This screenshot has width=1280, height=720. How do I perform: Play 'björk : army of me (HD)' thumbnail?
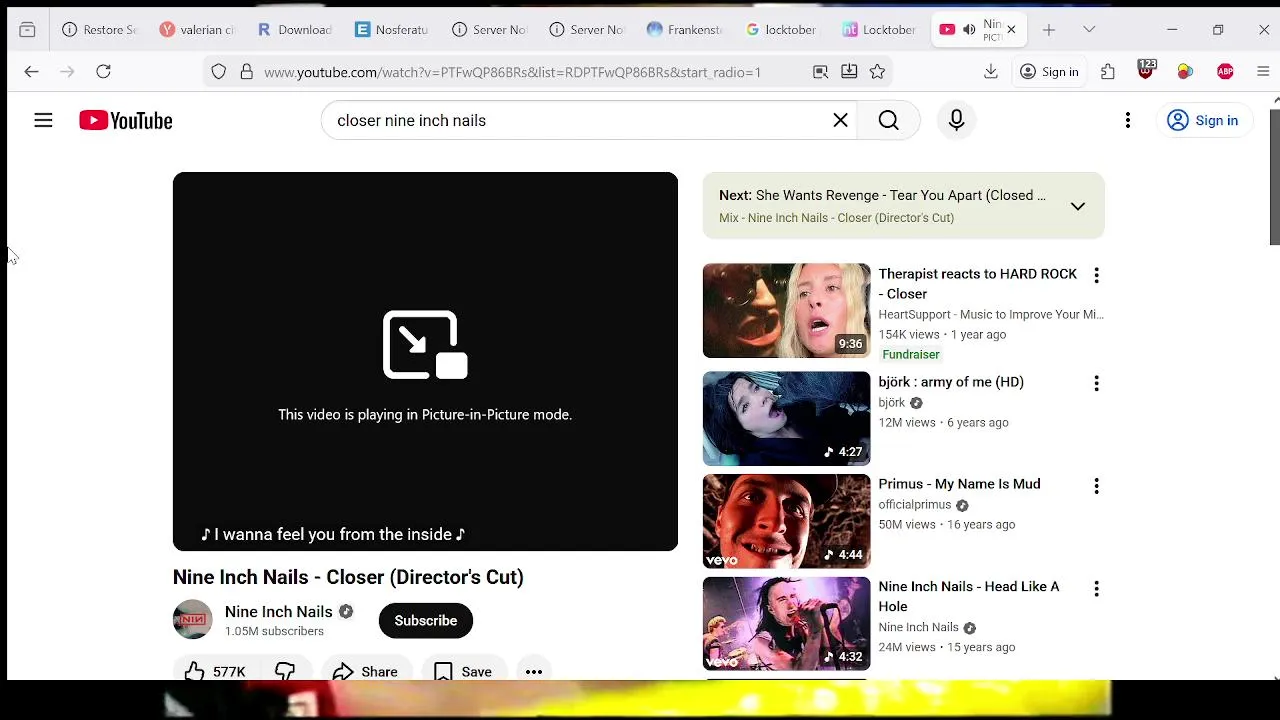[786, 418]
